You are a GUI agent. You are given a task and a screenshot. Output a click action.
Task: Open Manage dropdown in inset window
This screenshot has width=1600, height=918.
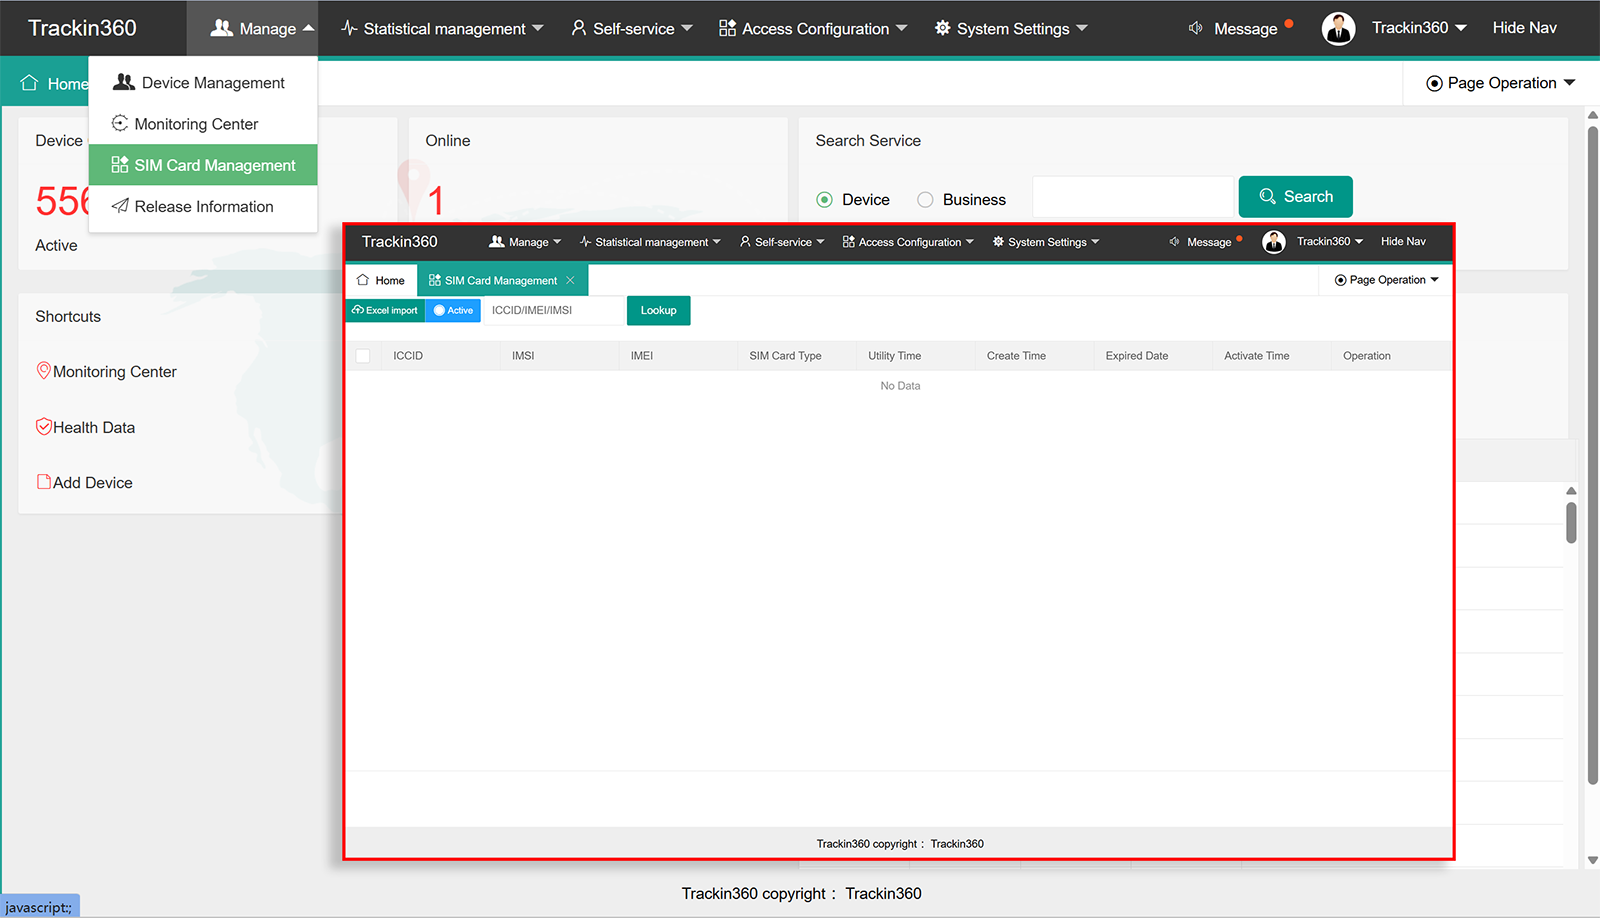(525, 242)
